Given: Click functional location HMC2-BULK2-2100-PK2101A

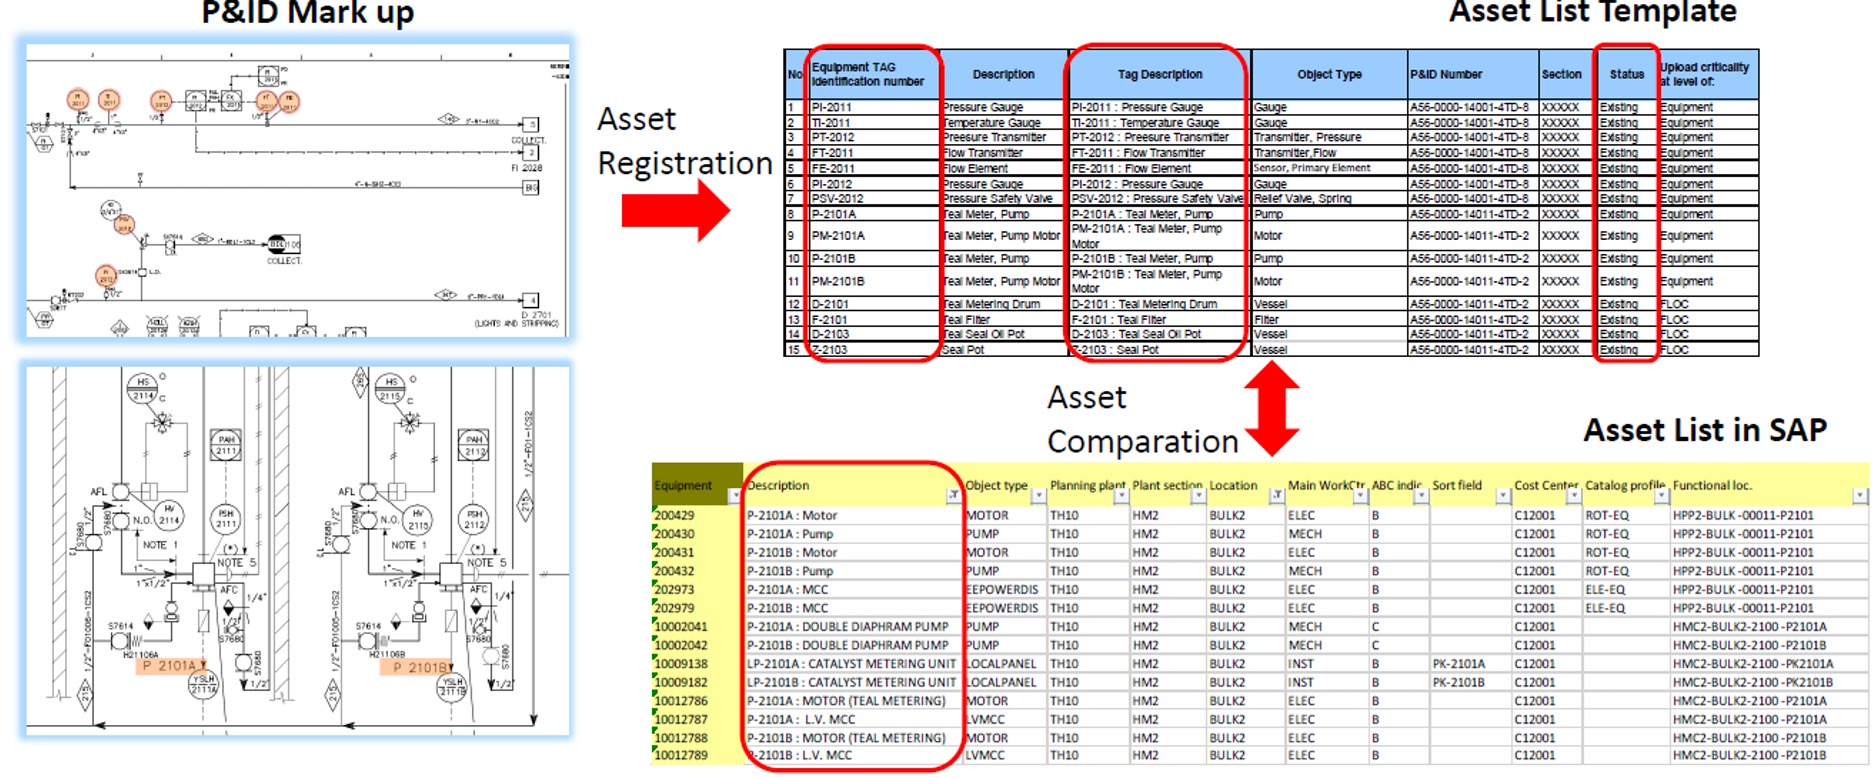Looking at the screenshot, I should (x=1769, y=664).
